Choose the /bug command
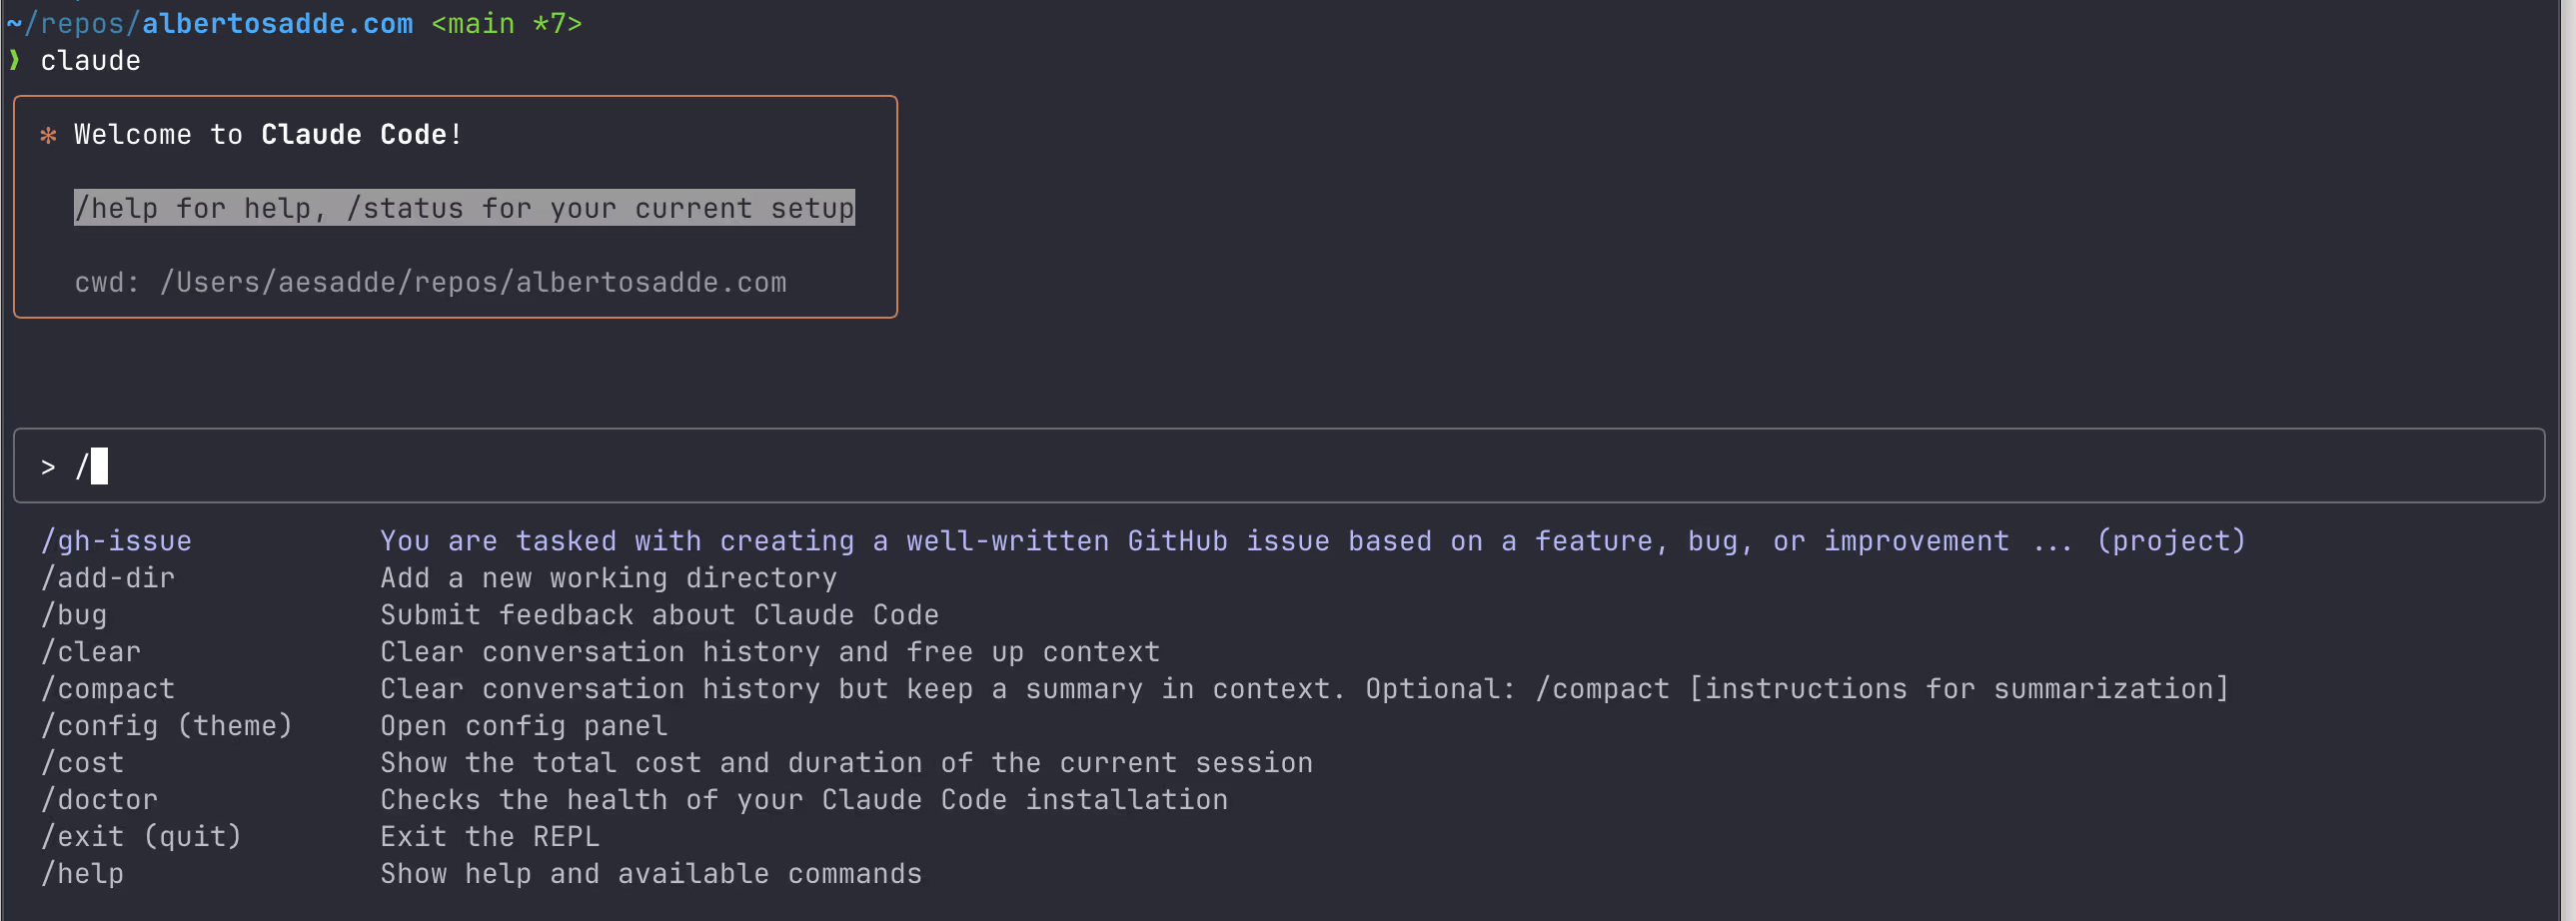The image size is (2576, 921). (x=74, y=615)
